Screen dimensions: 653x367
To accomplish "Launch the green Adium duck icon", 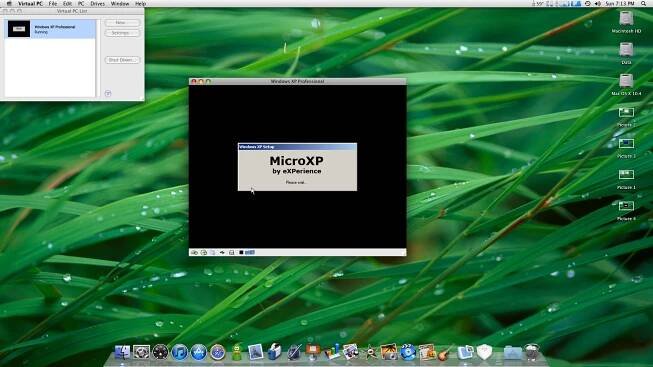I will [x=237, y=352].
